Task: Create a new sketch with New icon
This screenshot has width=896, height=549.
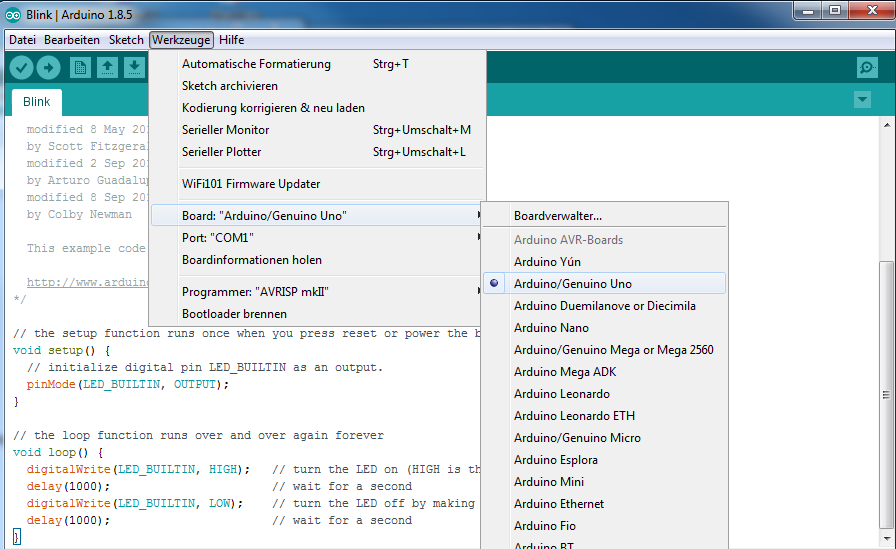Action: [80, 67]
